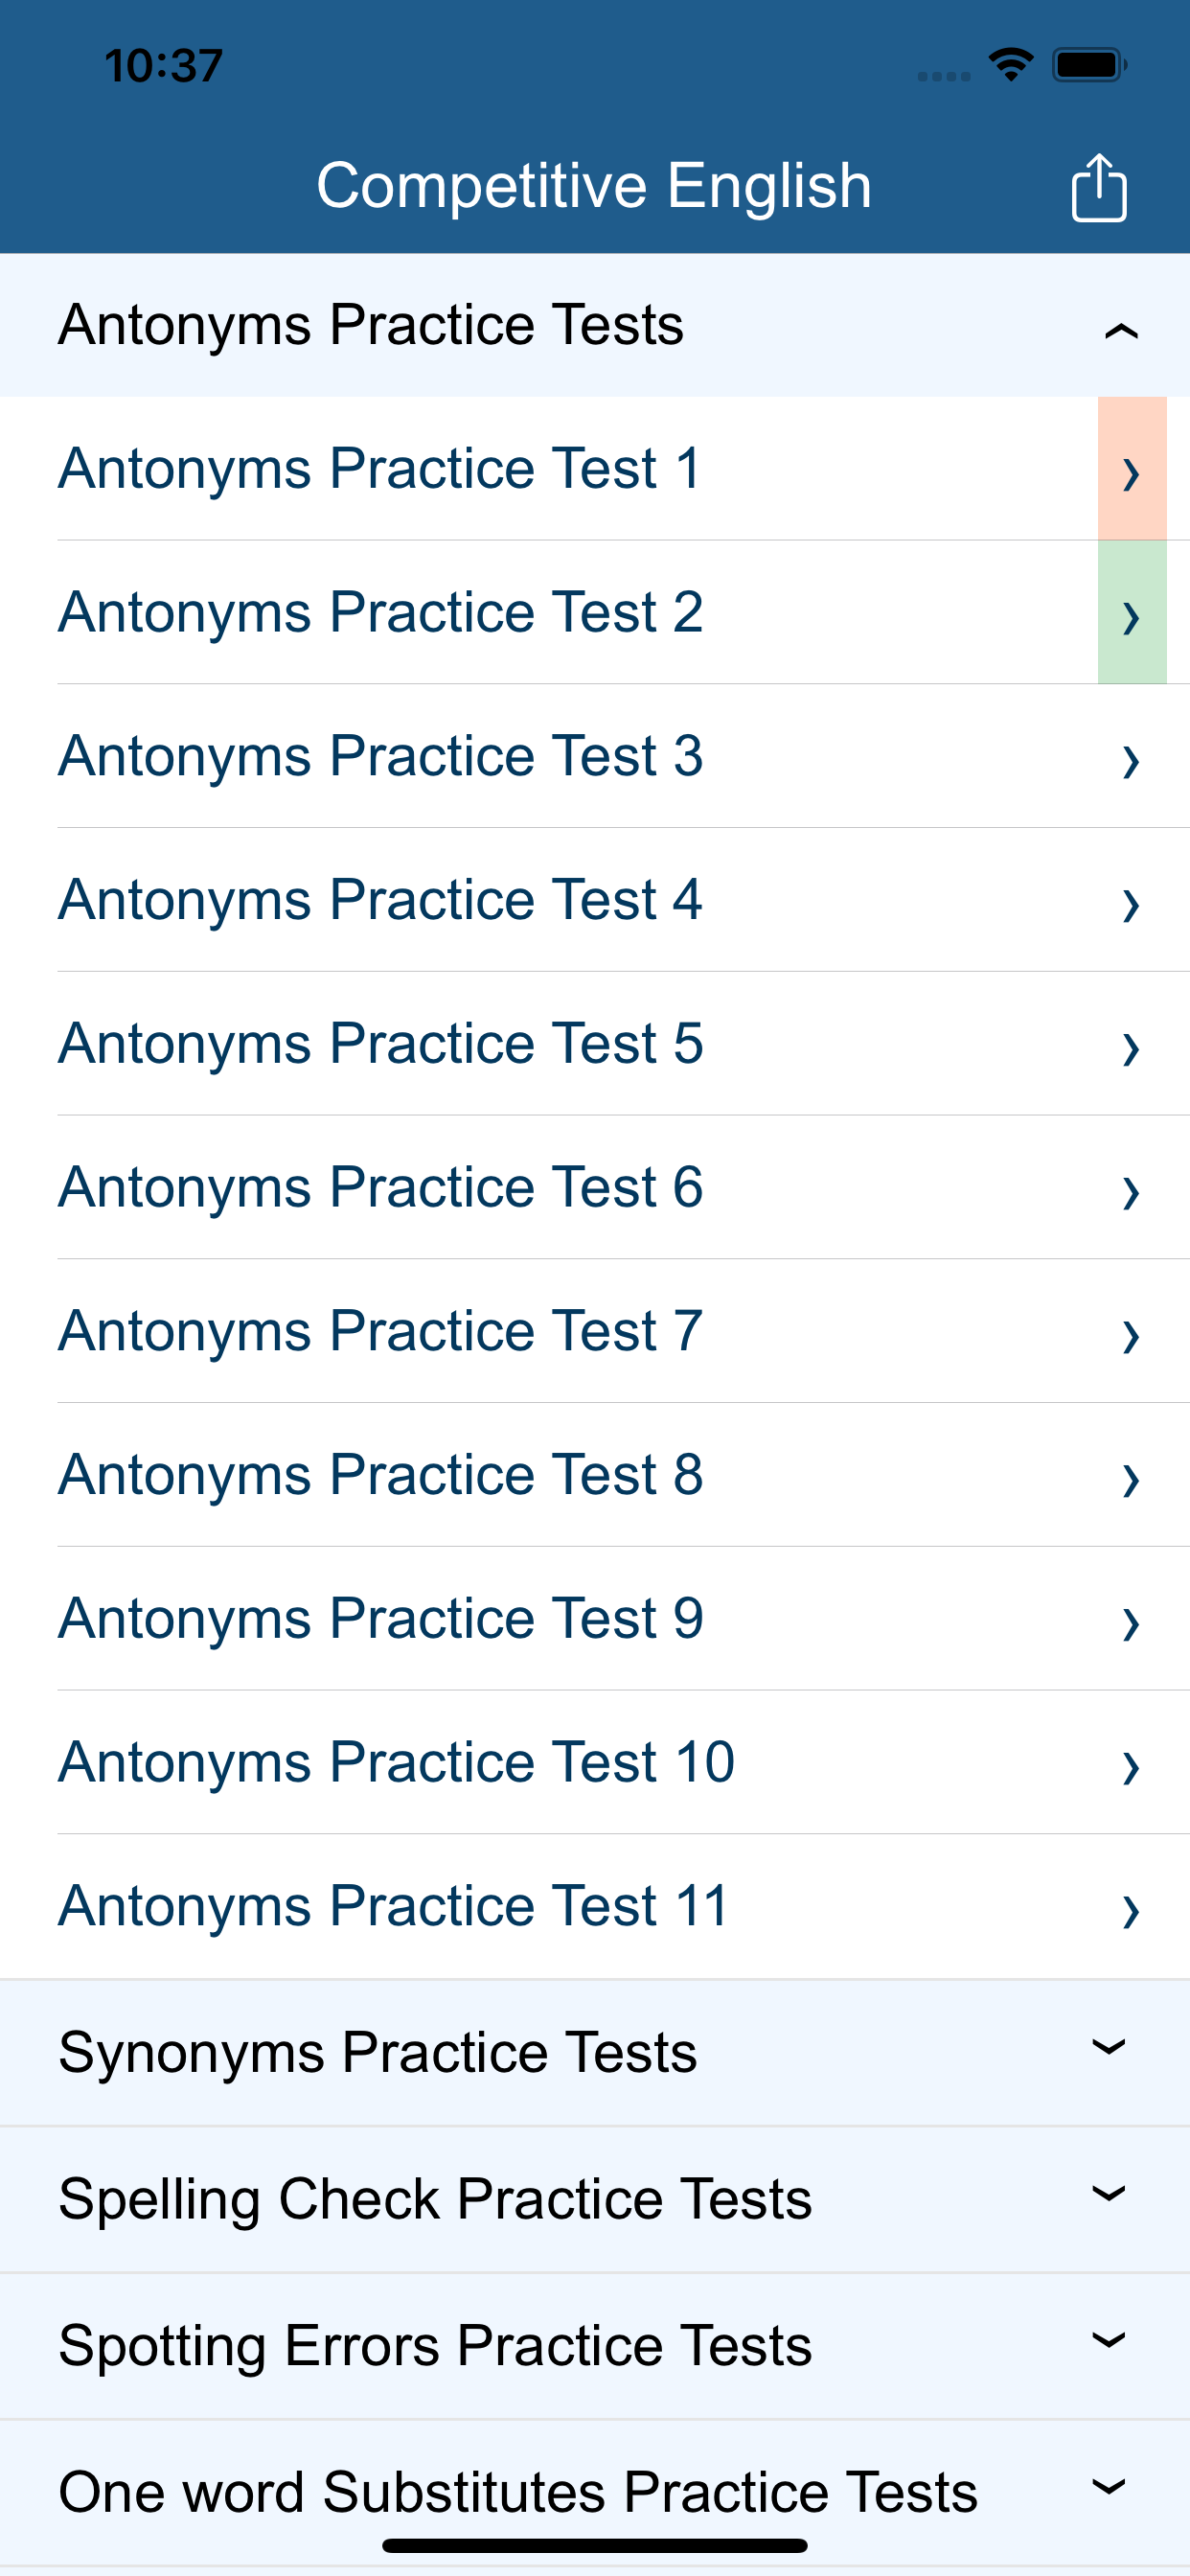This screenshot has width=1190, height=2576.
Task: Expand One word Substitutes Practice Tests
Action: click(1108, 2486)
